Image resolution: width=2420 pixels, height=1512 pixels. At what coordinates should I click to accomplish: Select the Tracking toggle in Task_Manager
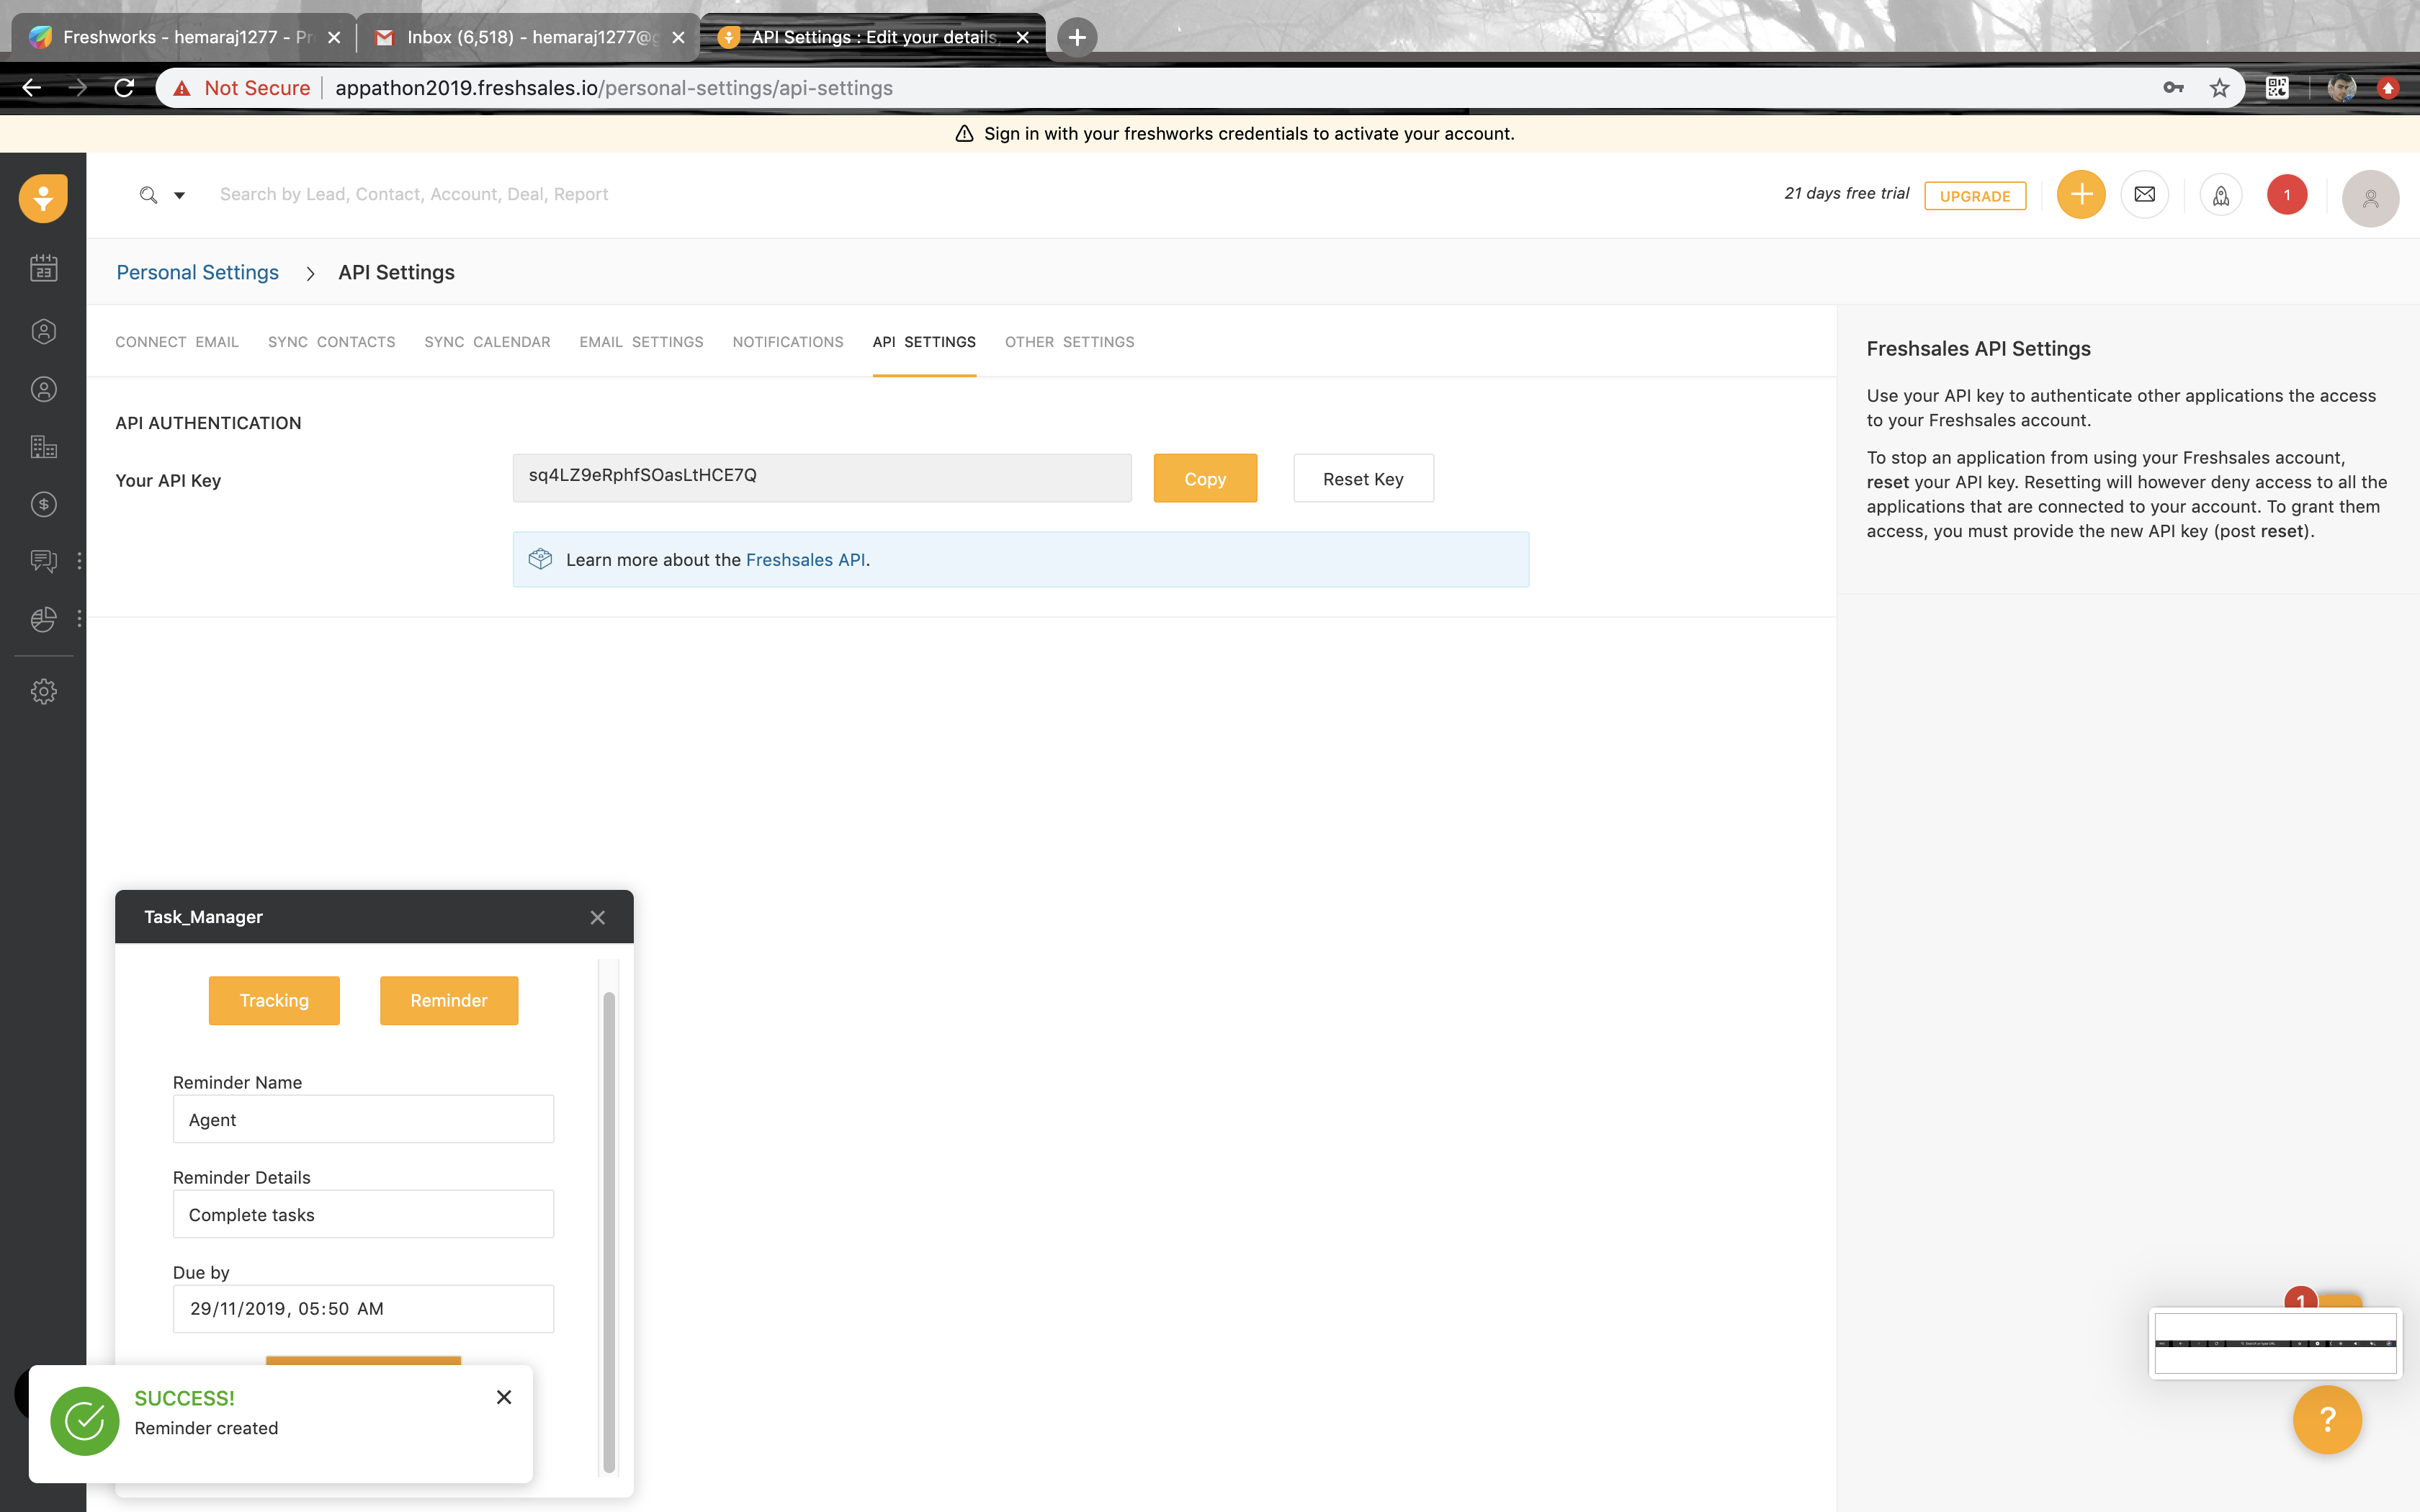[x=274, y=1000]
